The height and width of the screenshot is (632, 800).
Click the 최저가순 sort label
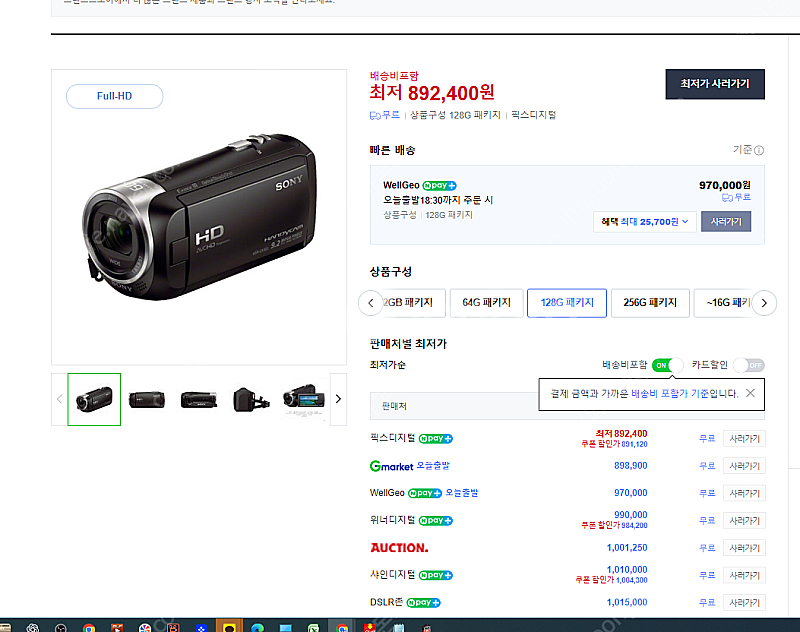[x=388, y=365]
